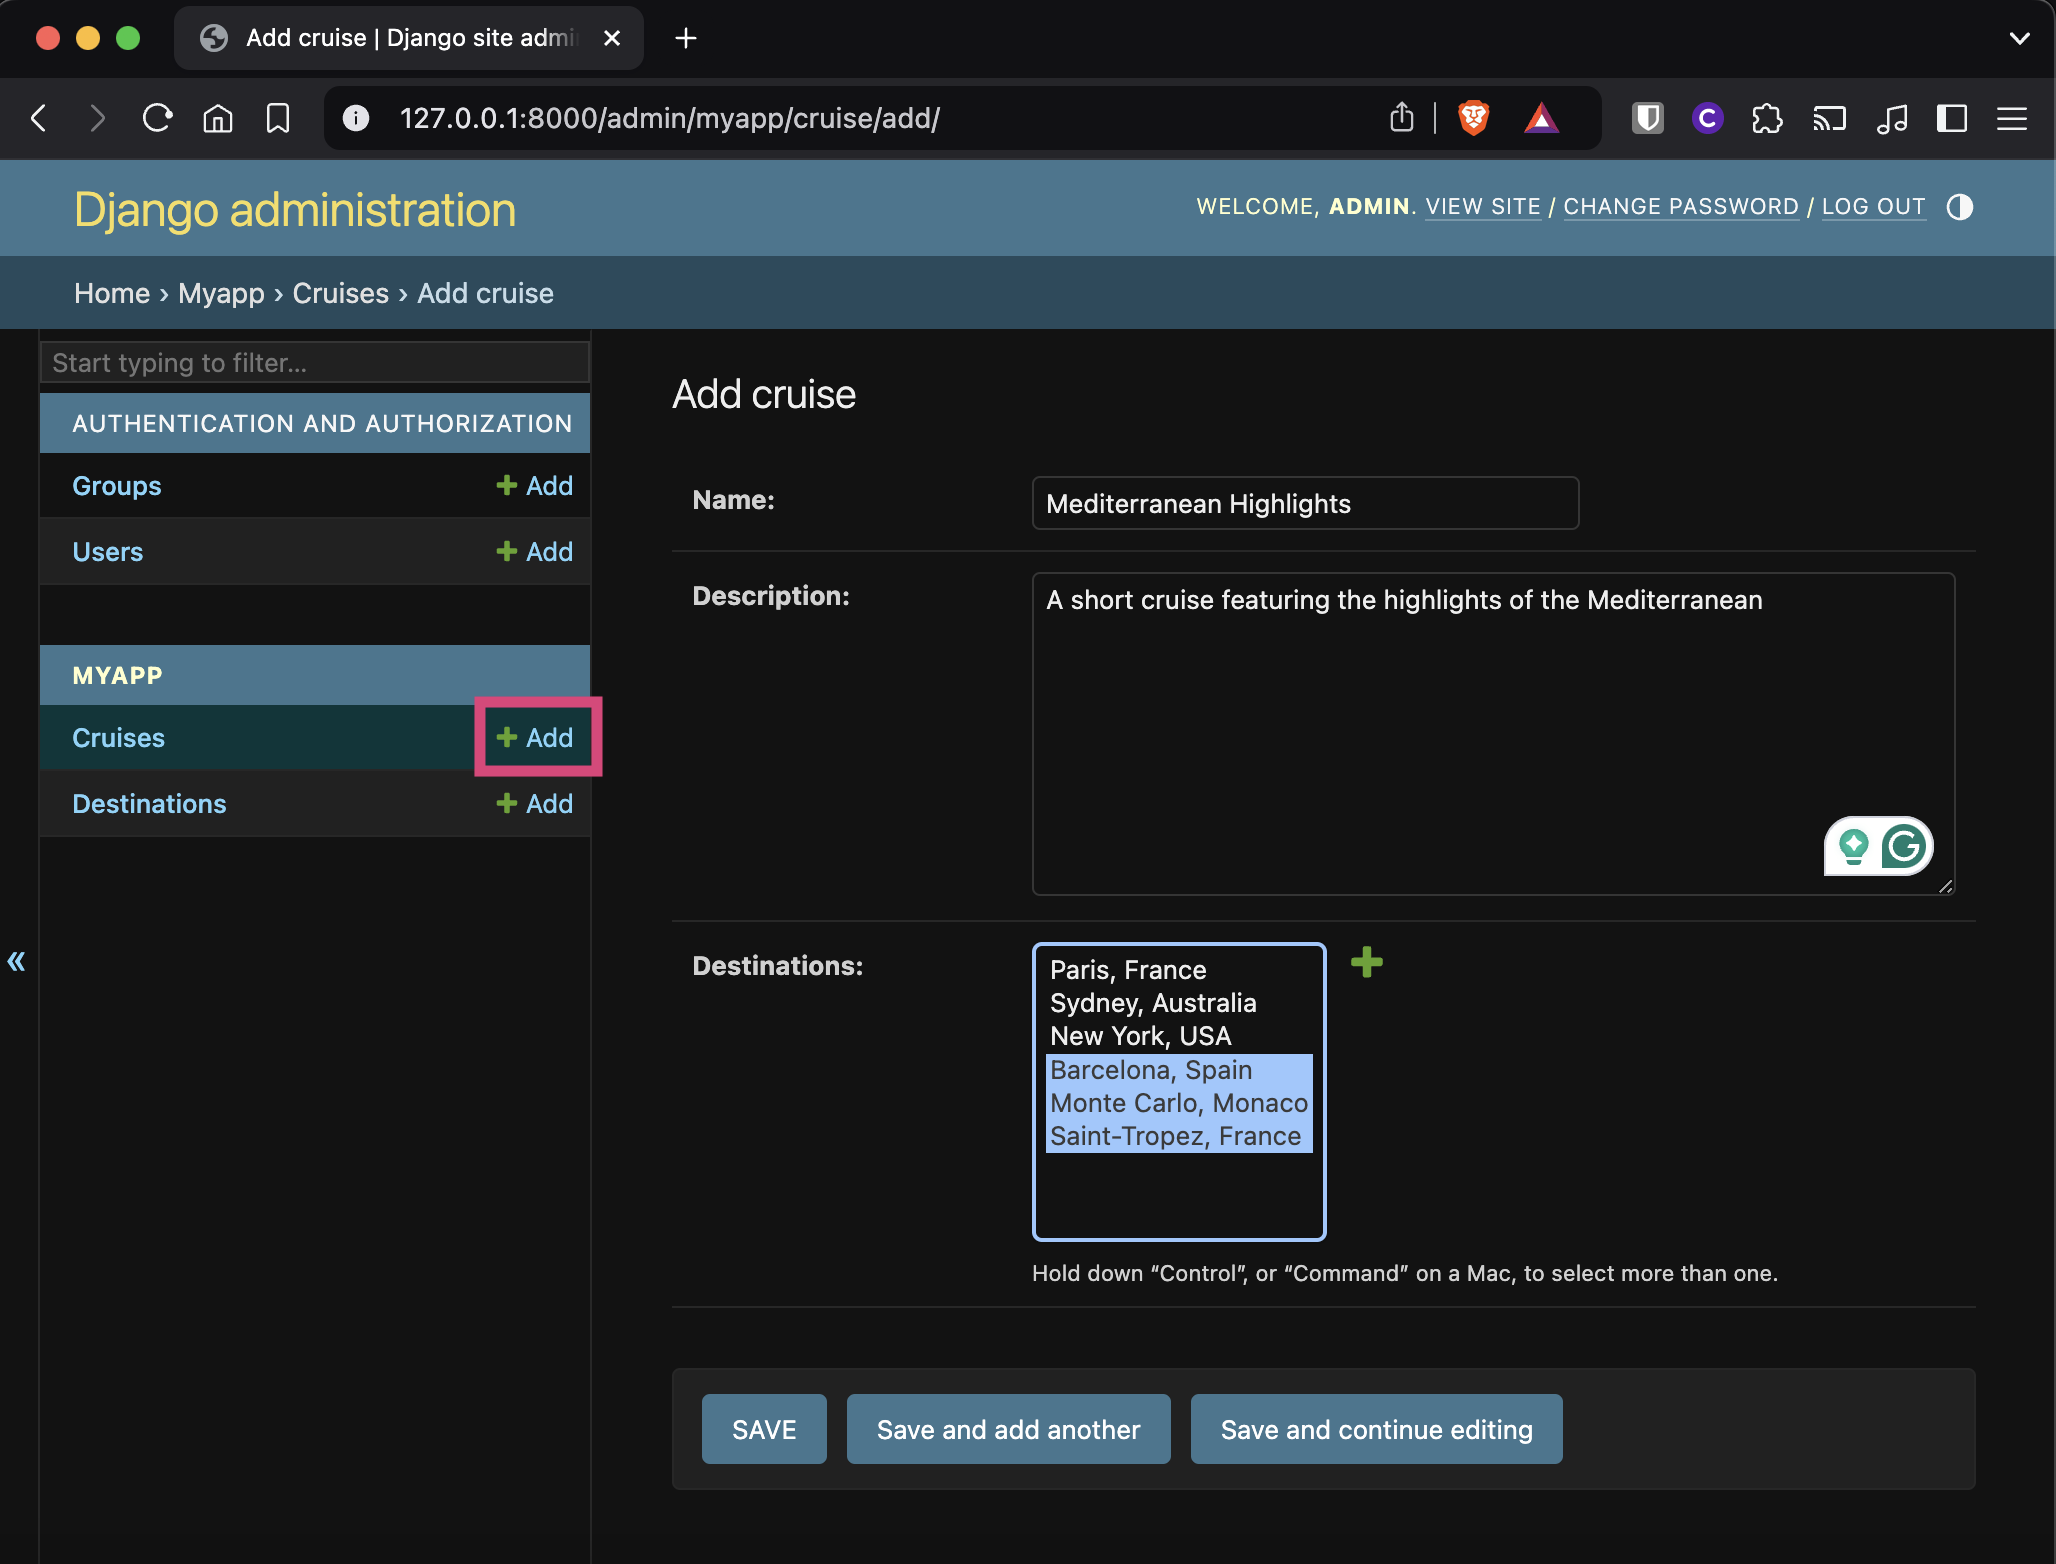Reload the page

coord(157,118)
